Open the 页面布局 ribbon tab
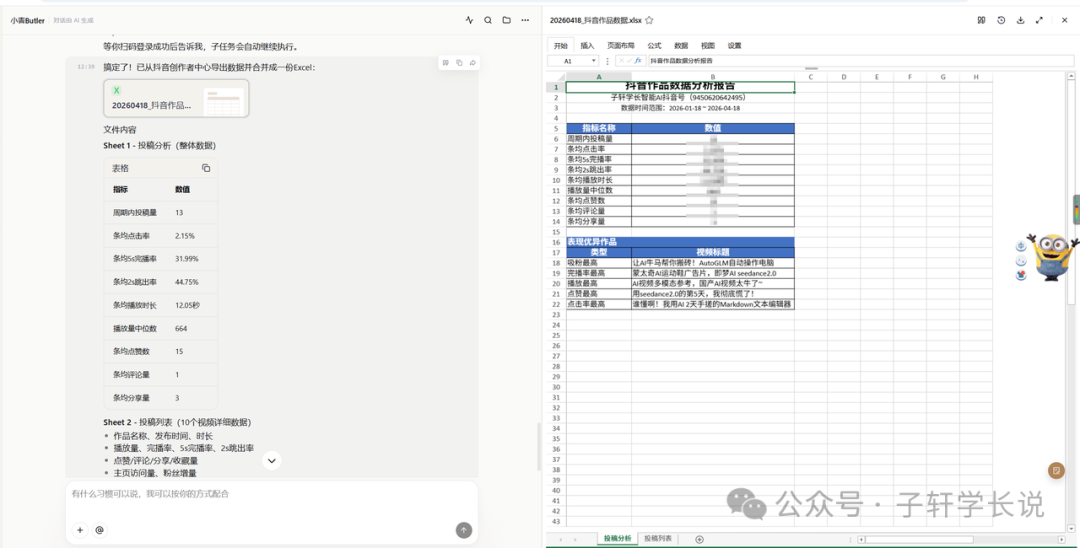The height and width of the screenshot is (548, 1080). click(621, 45)
